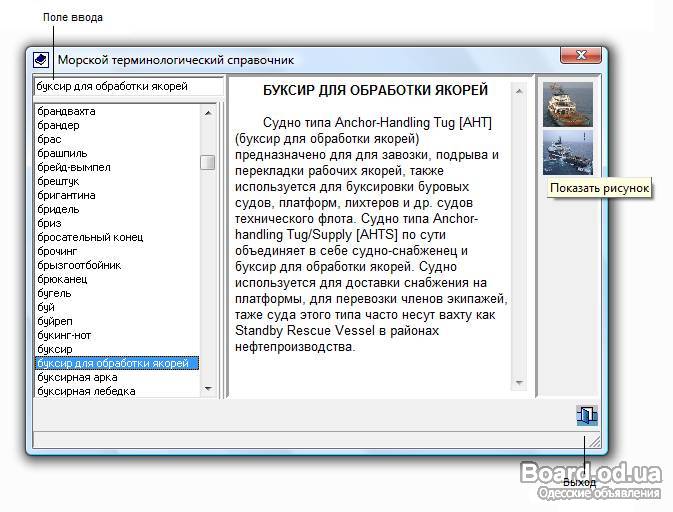Open the first ship picture thumbnail
Image resolution: width=673 pixels, height=512 pixels.
(567, 104)
